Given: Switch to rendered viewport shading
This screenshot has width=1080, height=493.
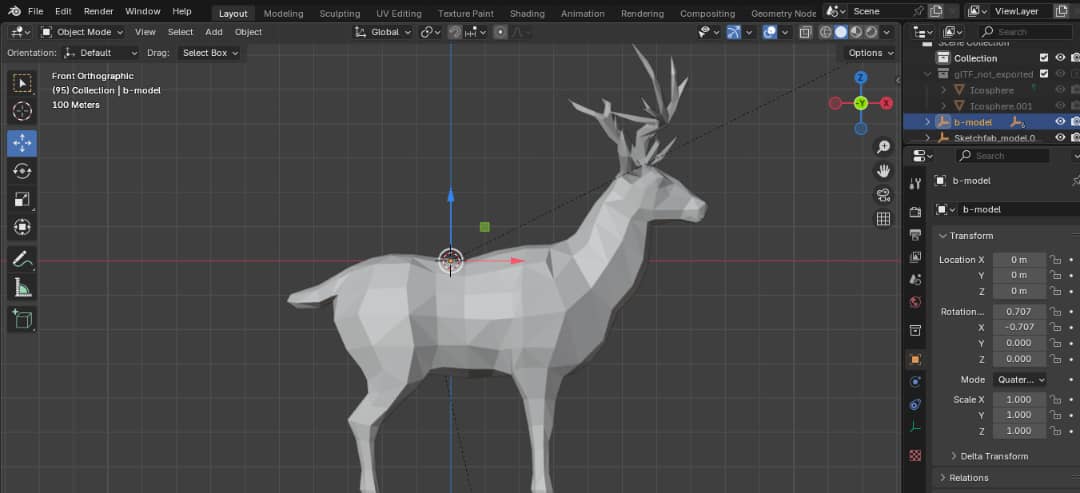Looking at the screenshot, I should (871, 32).
